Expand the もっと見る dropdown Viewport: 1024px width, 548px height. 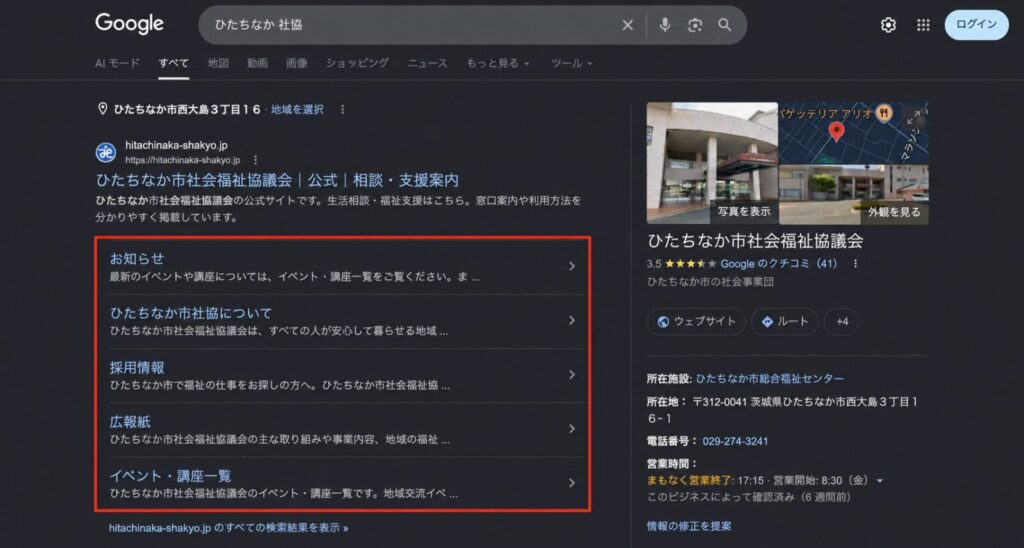click(x=498, y=63)
